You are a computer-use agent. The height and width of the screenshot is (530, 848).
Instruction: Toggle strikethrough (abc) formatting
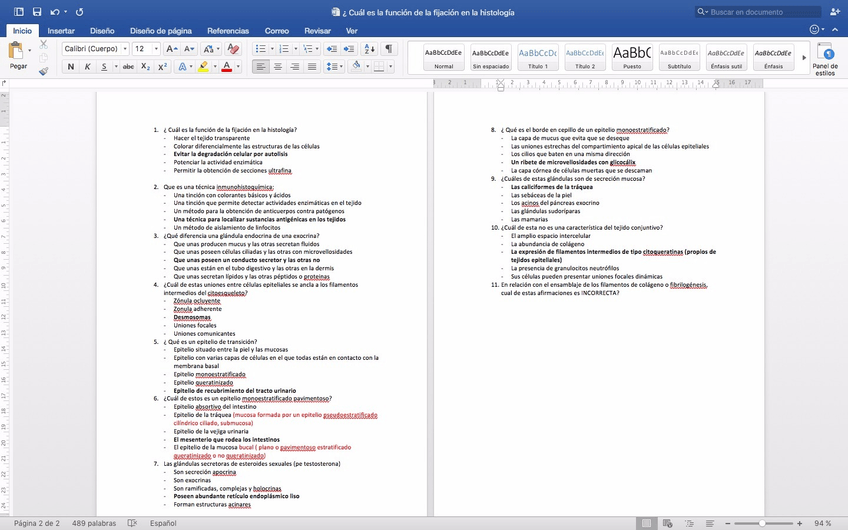tap(128, 67)
